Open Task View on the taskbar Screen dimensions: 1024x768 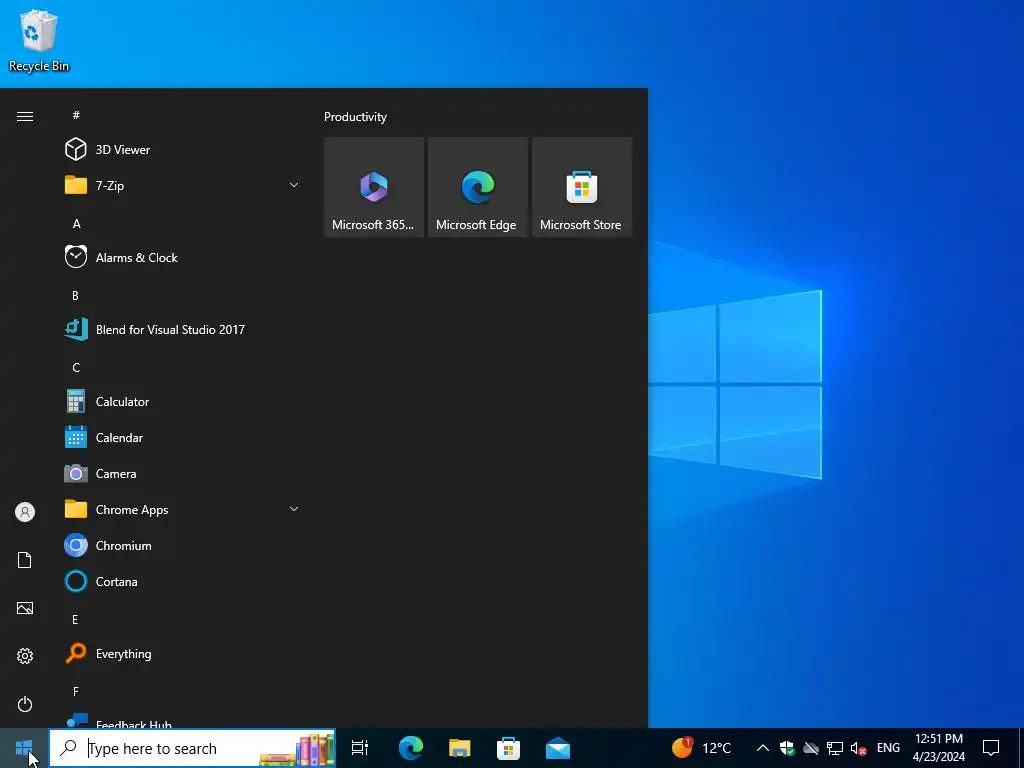pos(360,748)
